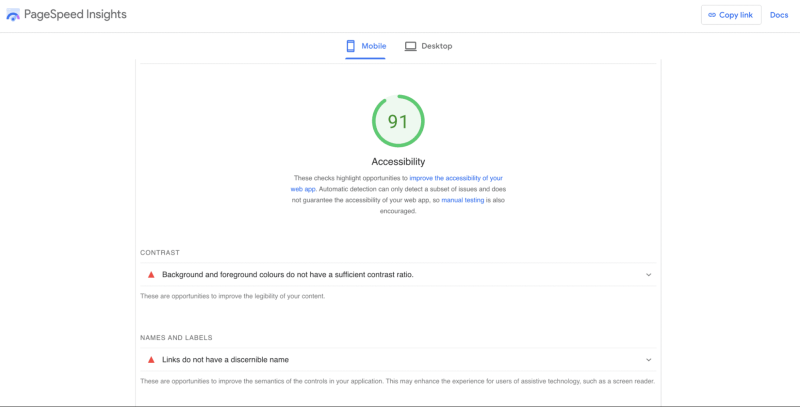Click the PageSpeed Insights logo icon

(x=13, y=15)
